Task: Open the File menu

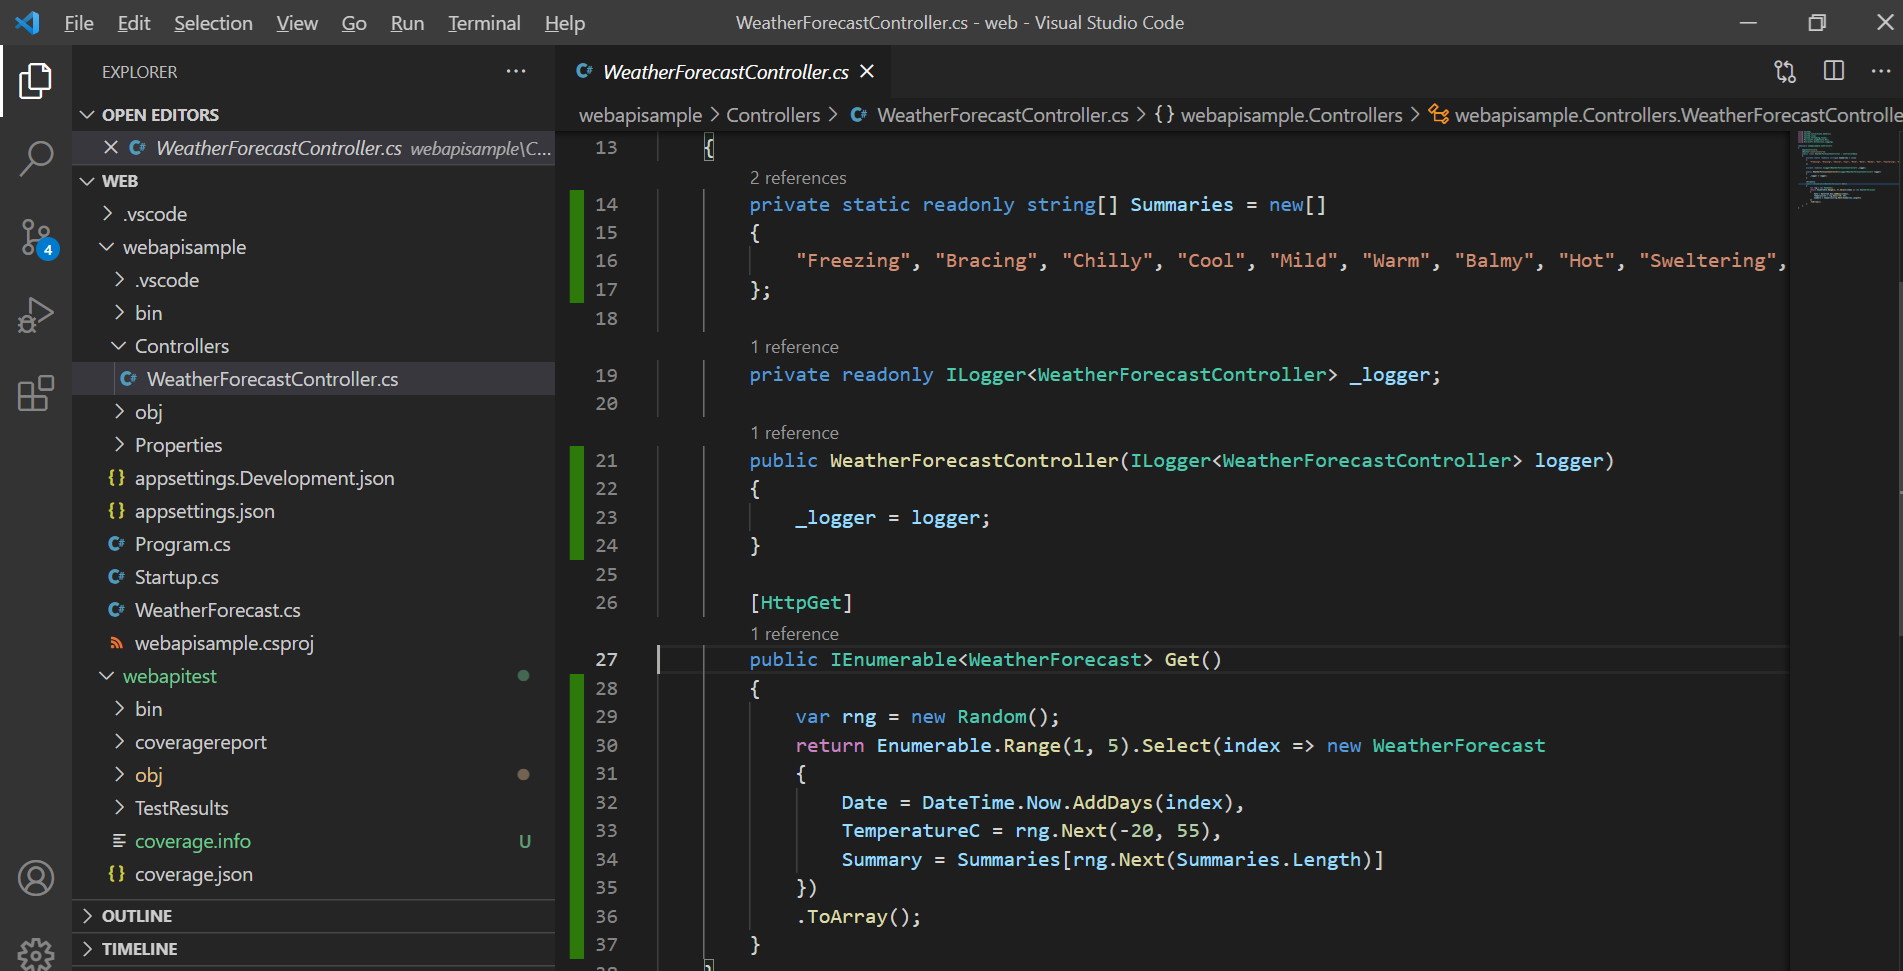Action: 78,22
